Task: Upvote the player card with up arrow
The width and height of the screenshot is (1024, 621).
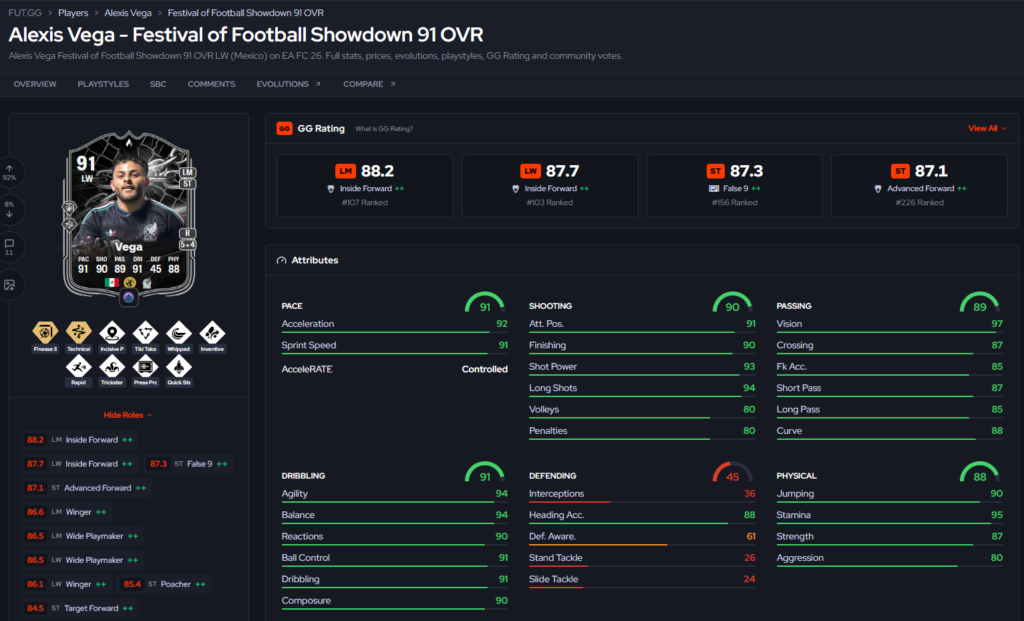Action: [9, 172]
